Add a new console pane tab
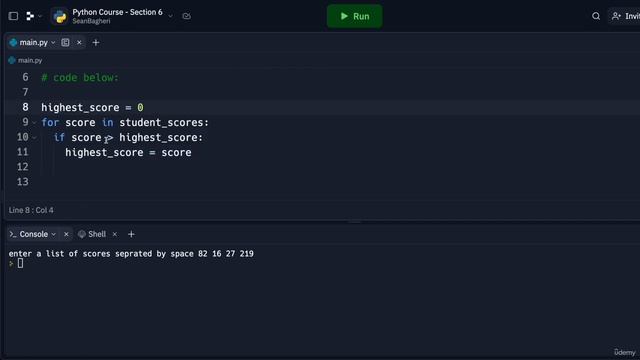This screenshot has width=640, height=360. (x=131, y=234)
